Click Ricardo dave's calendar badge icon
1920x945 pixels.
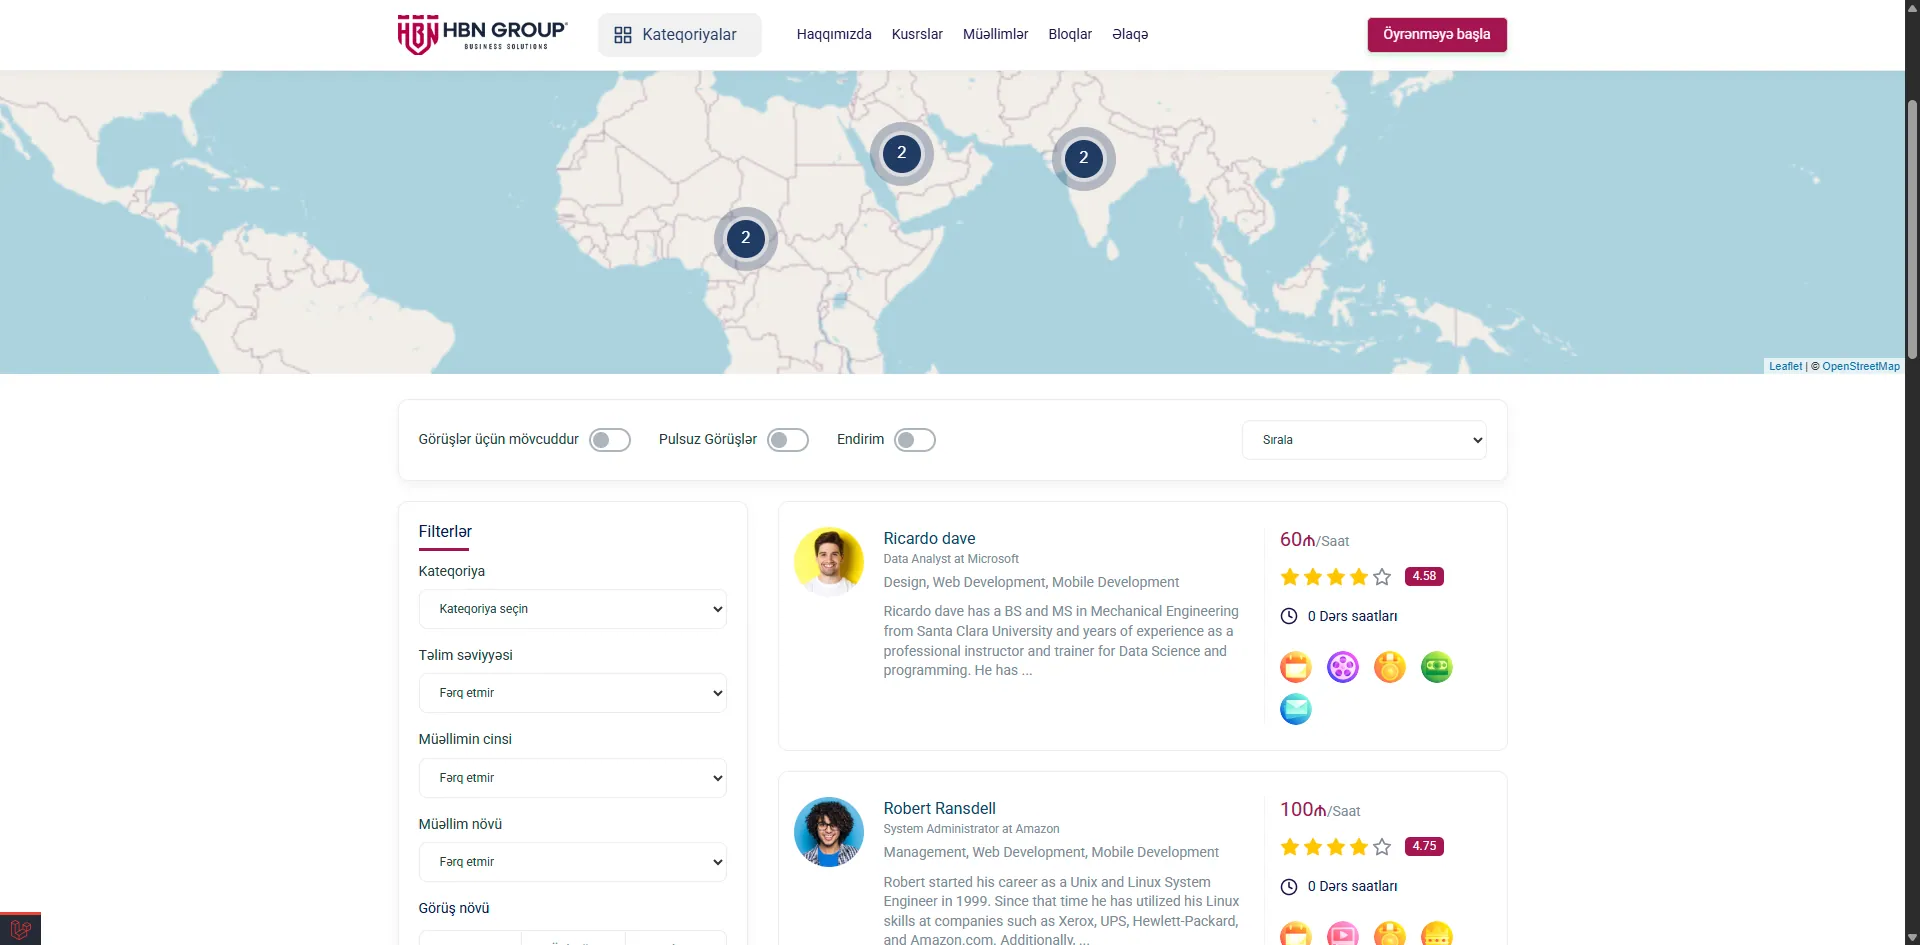pyautogui.click(x=1295, y=667)
